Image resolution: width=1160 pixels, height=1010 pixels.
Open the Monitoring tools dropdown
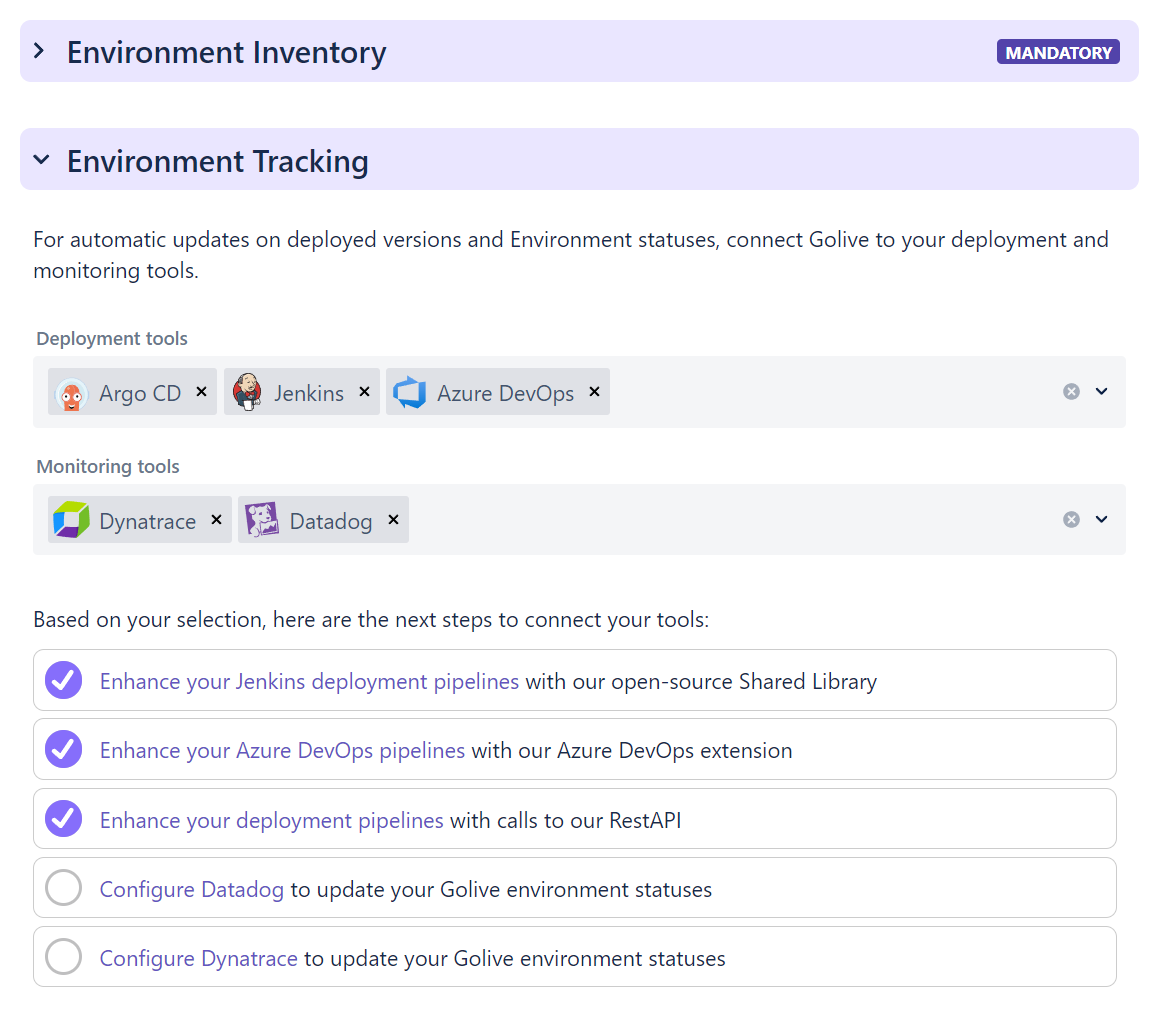tap(1102, 520)
